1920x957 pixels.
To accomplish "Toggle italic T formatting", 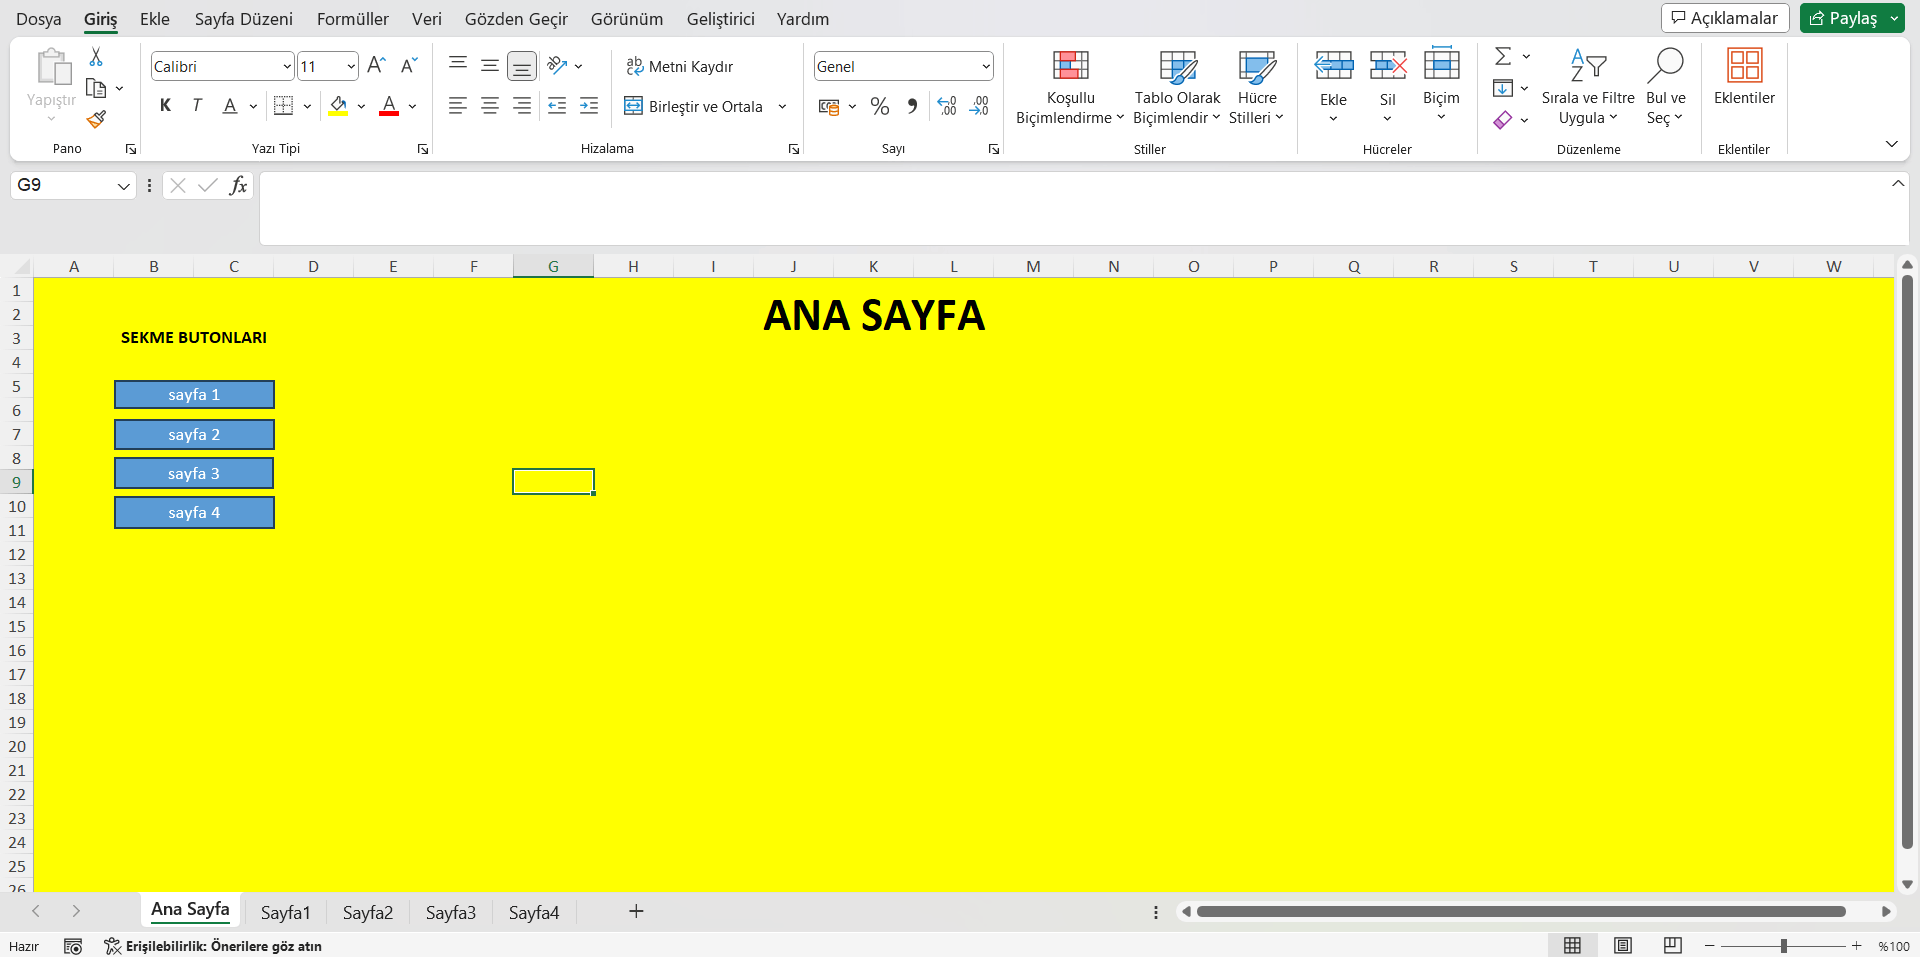I will 197,106.
